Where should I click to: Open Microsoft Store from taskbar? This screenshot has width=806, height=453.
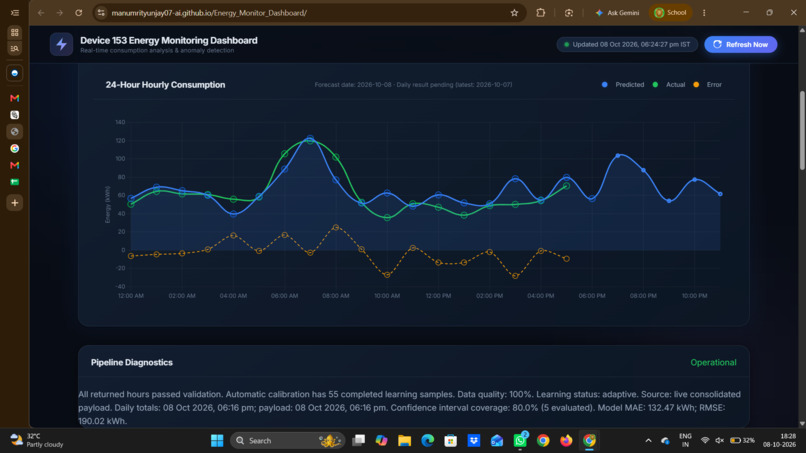(451, 441)
